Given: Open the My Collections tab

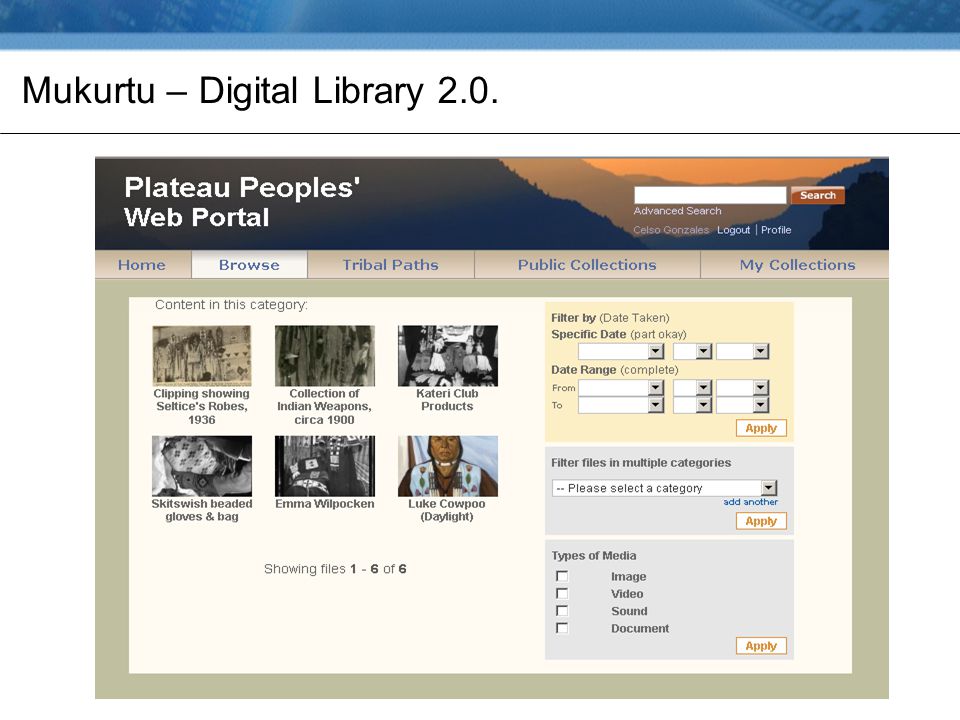Looking at the screenshot, I should pos(797,264).
